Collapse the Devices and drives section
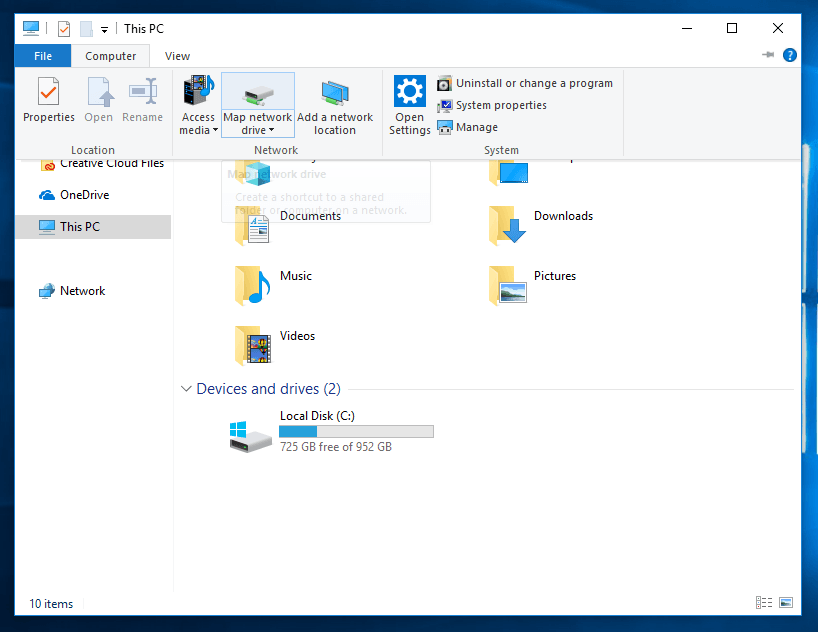The image size is (818, 632). pyautogui.click(x=185, y=389)
